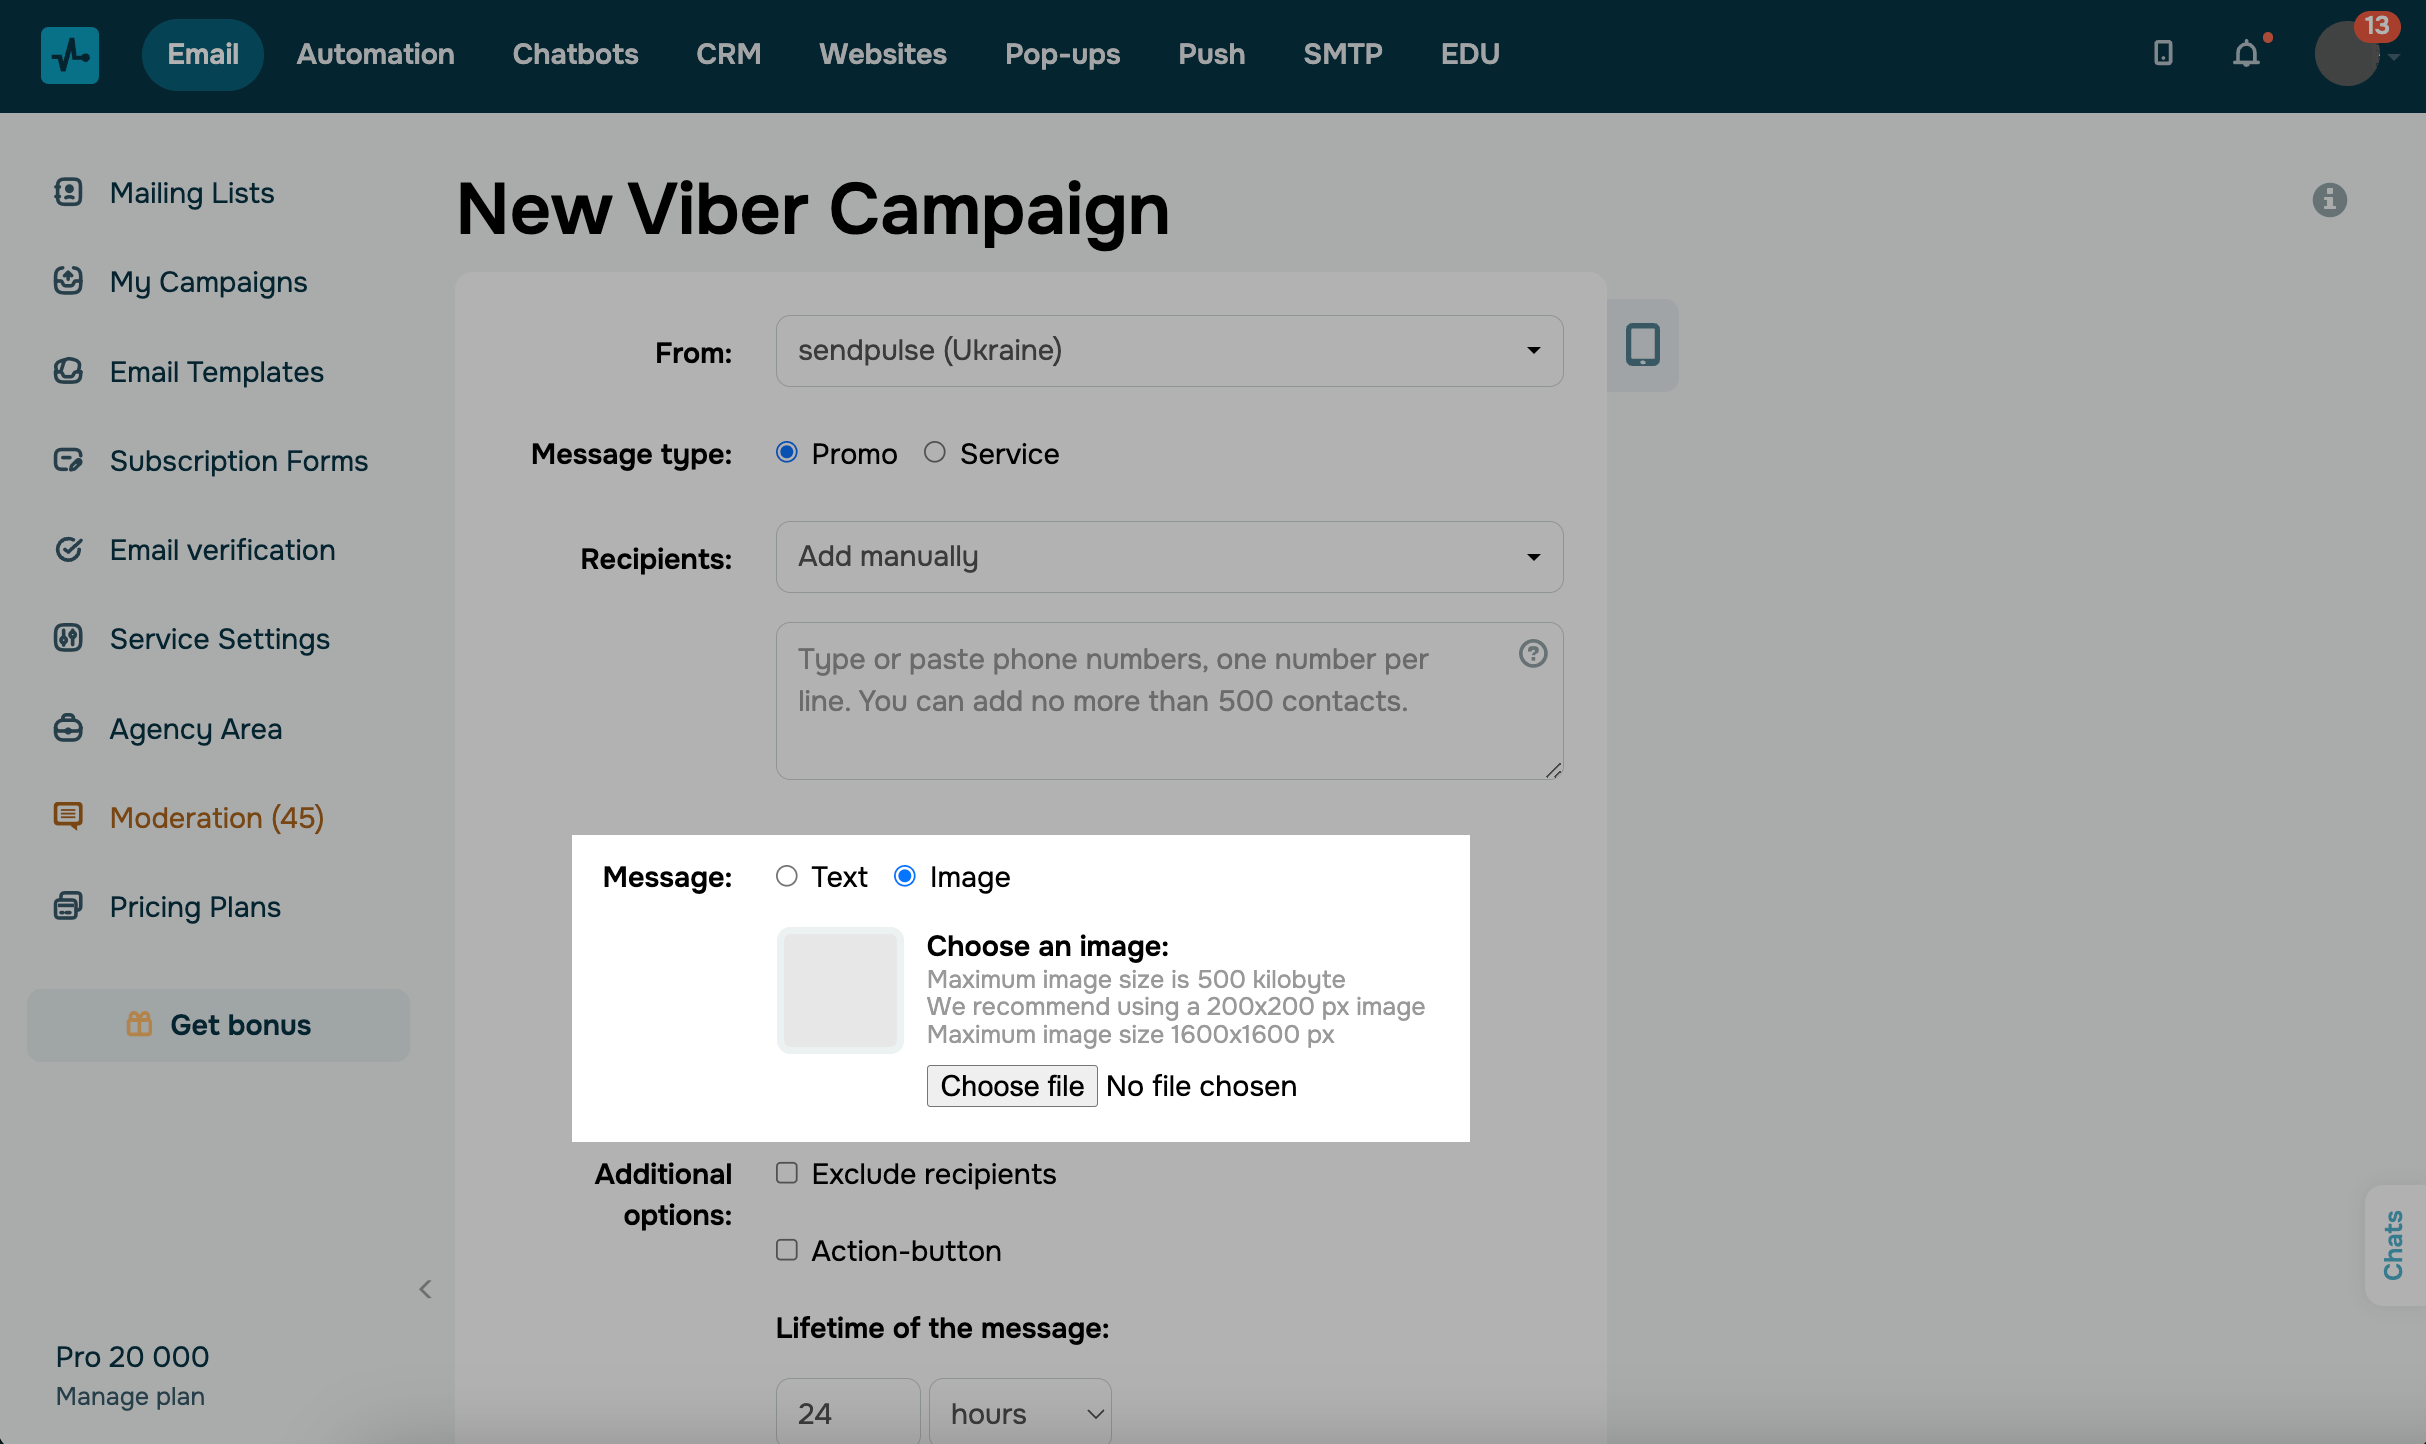Screen dimensions: 2426x1444
Task: Click the Pro 20 000 plan text
Action: 132,1357
